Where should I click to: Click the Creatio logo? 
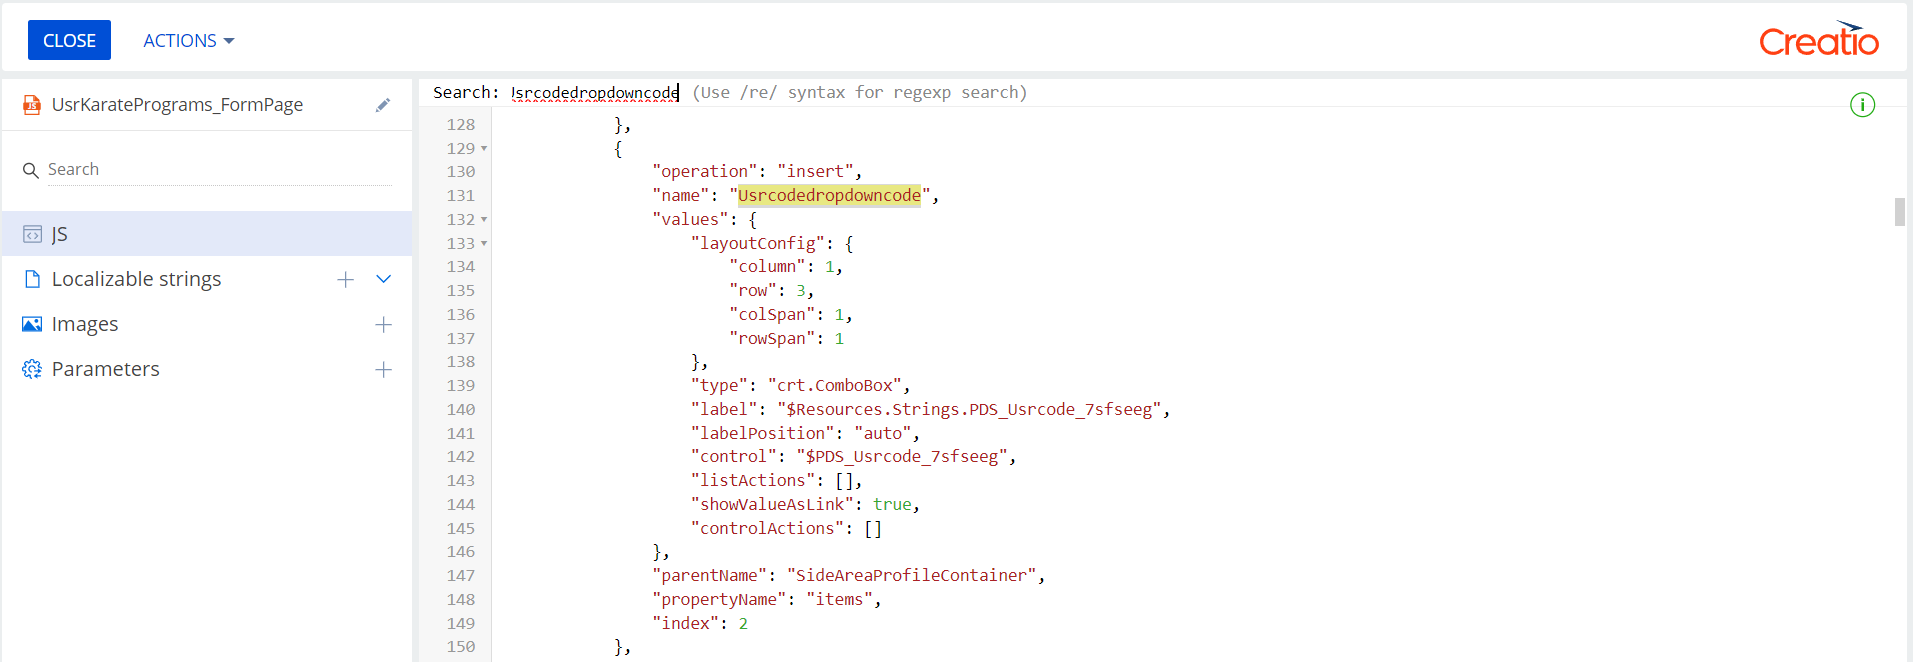1819,39
